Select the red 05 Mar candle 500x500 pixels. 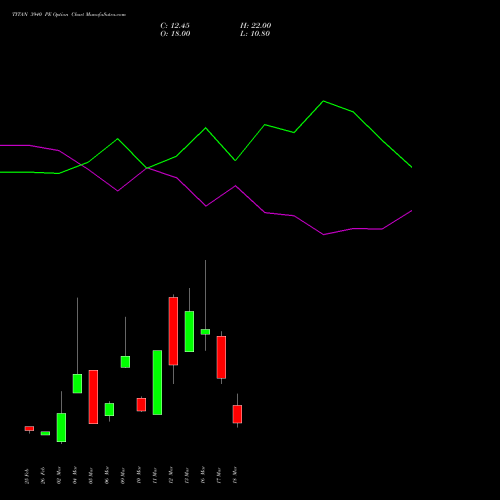[93, 397]
